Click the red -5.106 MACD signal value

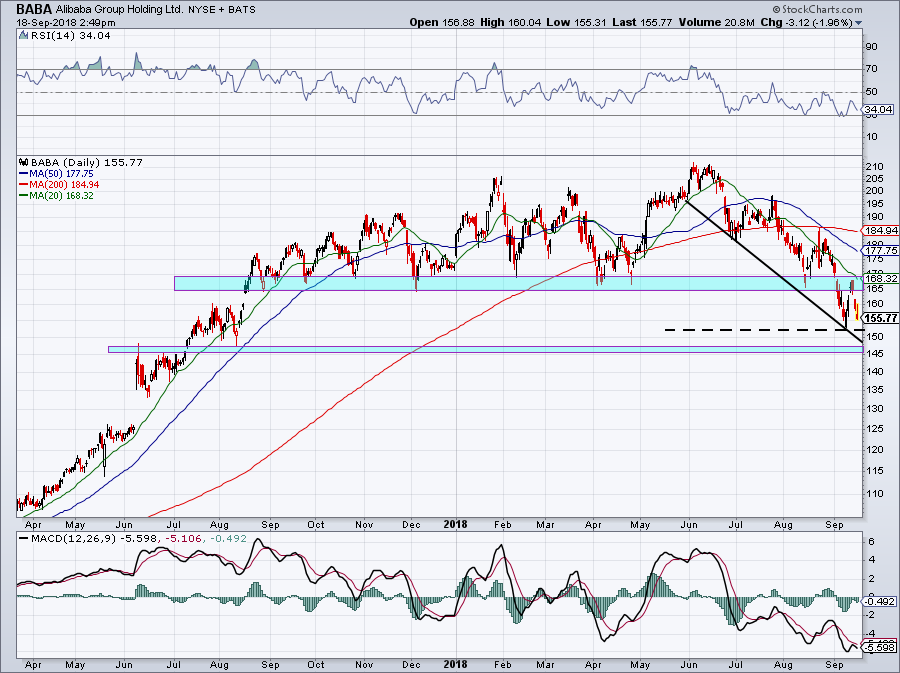[183, 539]
